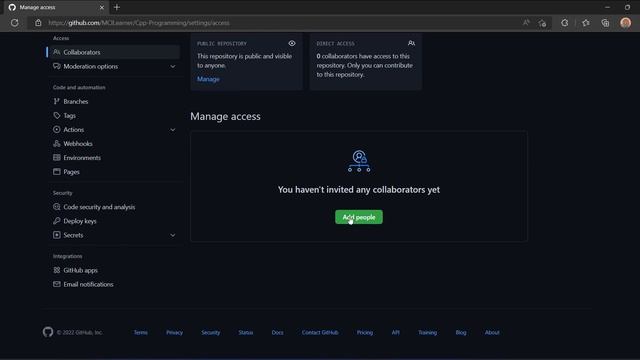Click the Read aloud icon in address bar

pos(526,23)
